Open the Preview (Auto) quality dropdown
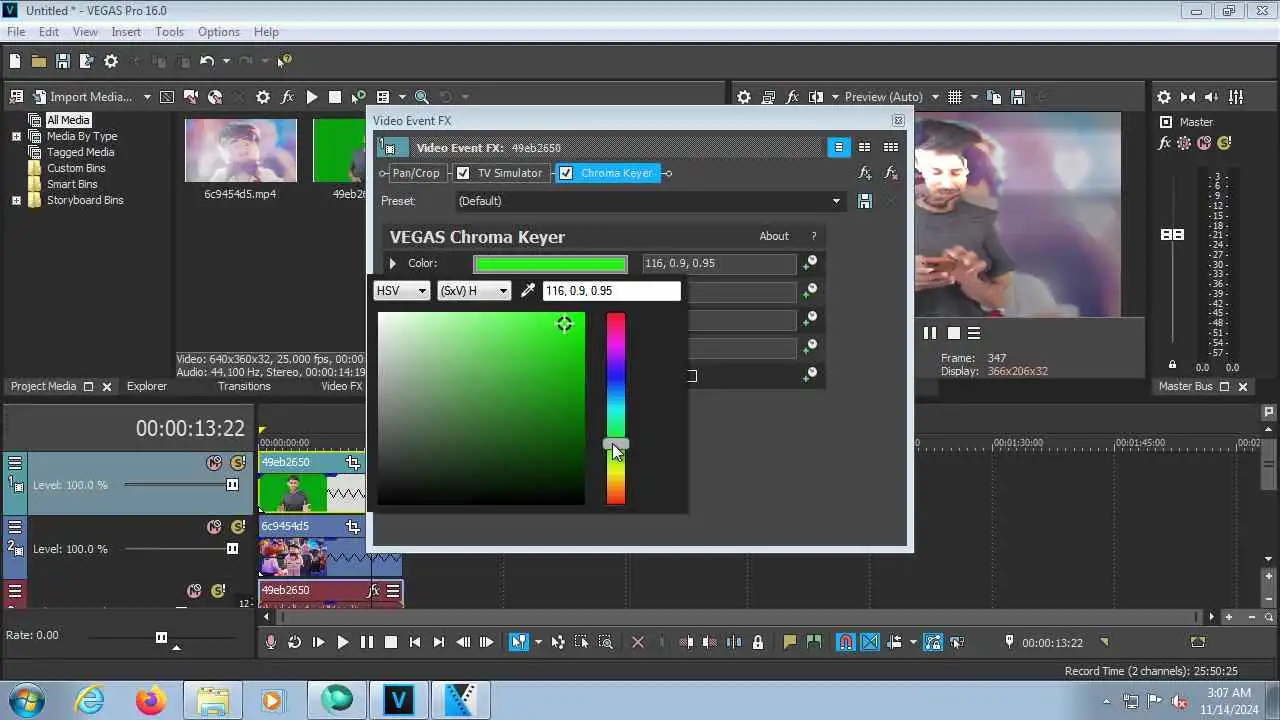 point(892,97)
